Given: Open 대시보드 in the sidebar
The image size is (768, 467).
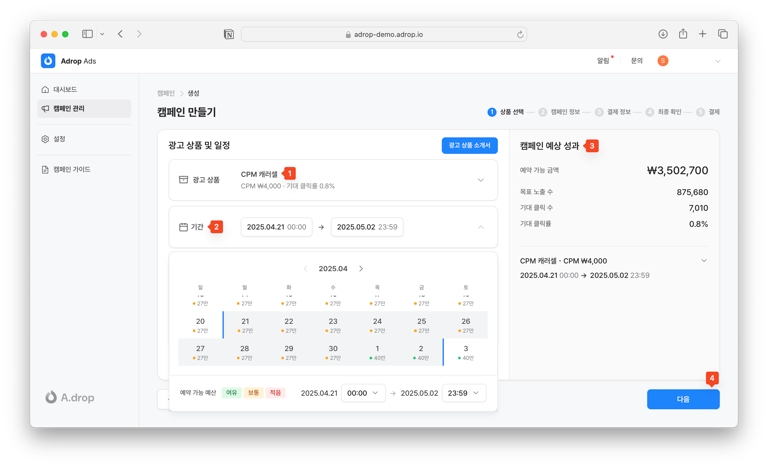Looking at the screenshot, I should point(65,90).
